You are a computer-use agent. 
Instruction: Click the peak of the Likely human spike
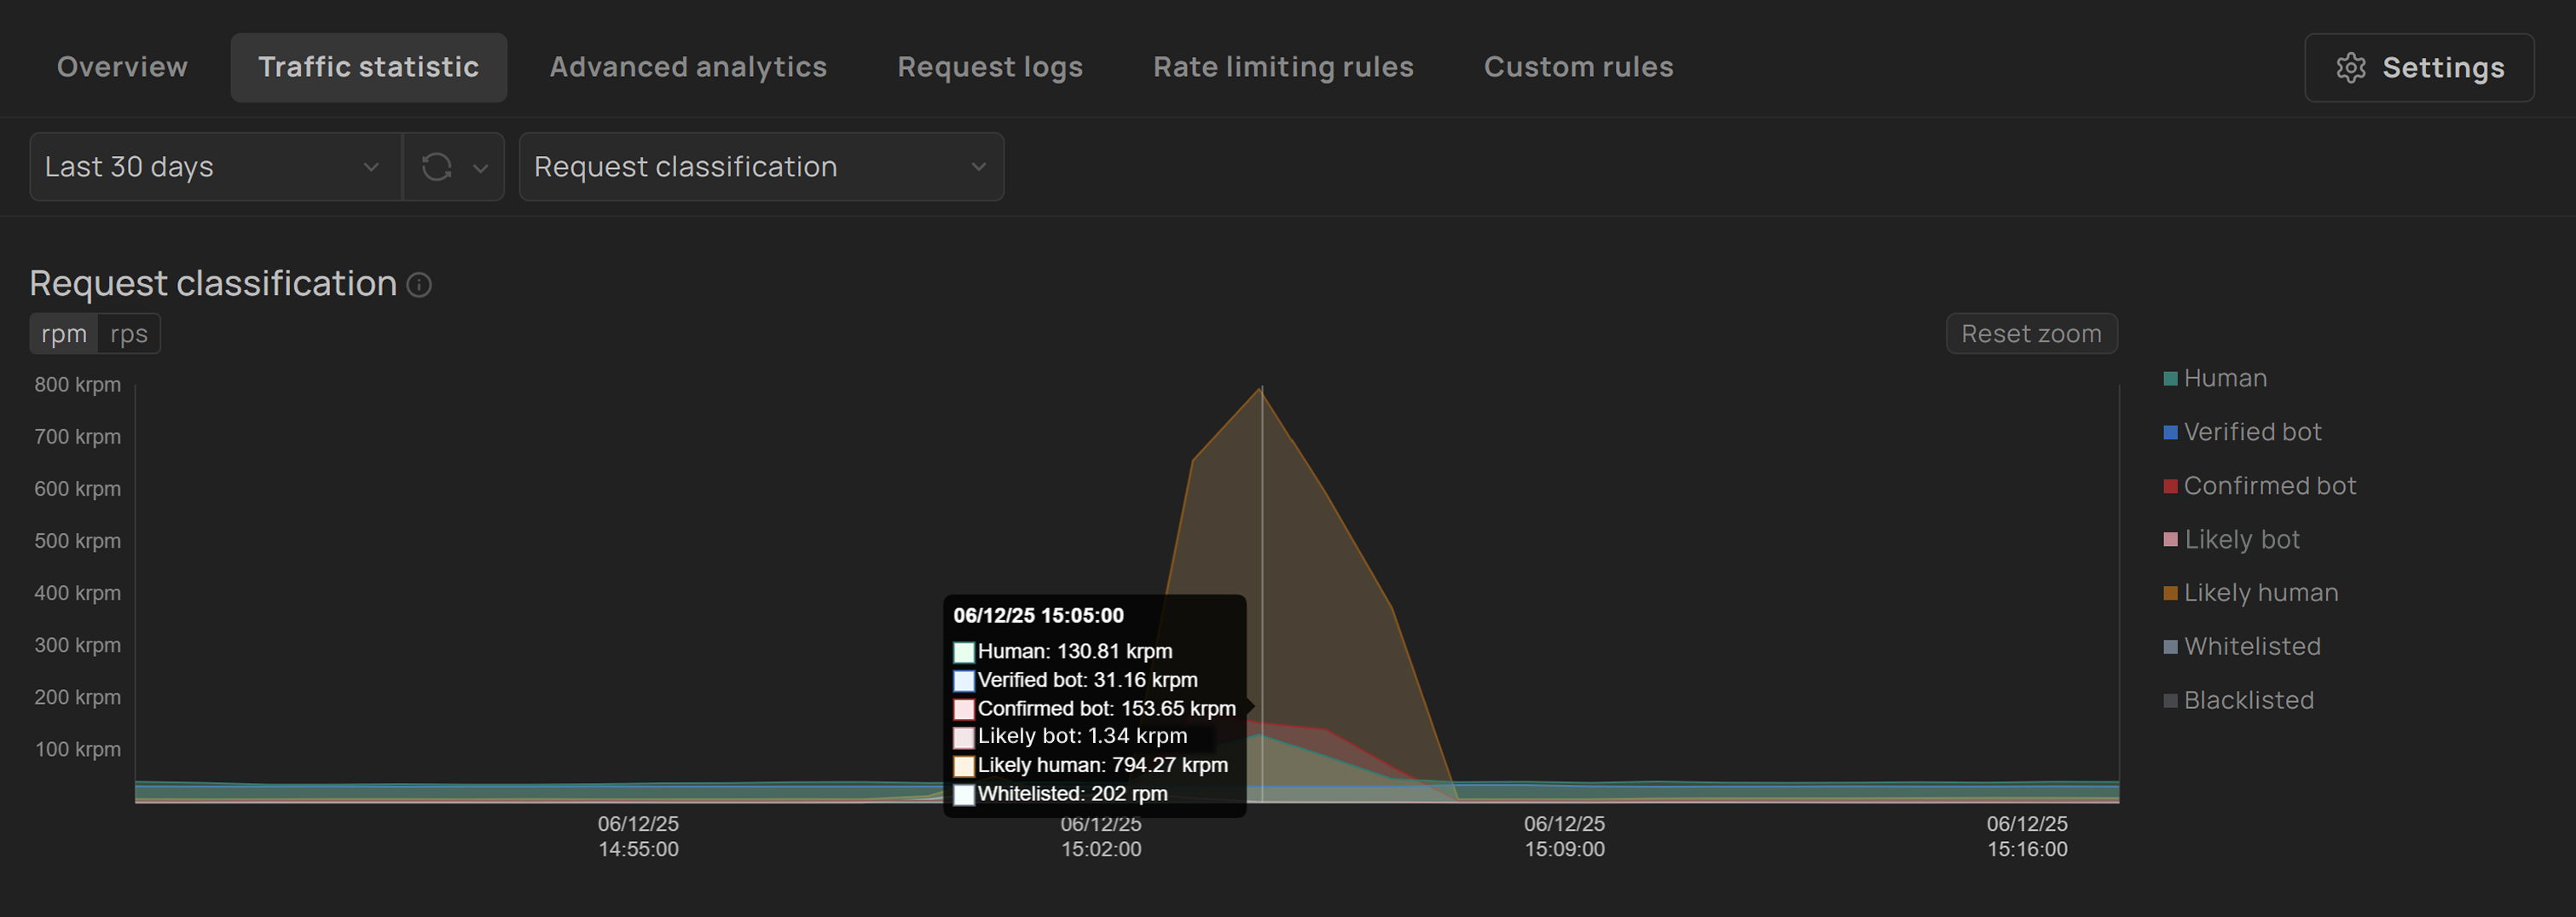click(x=1261, y=388)
